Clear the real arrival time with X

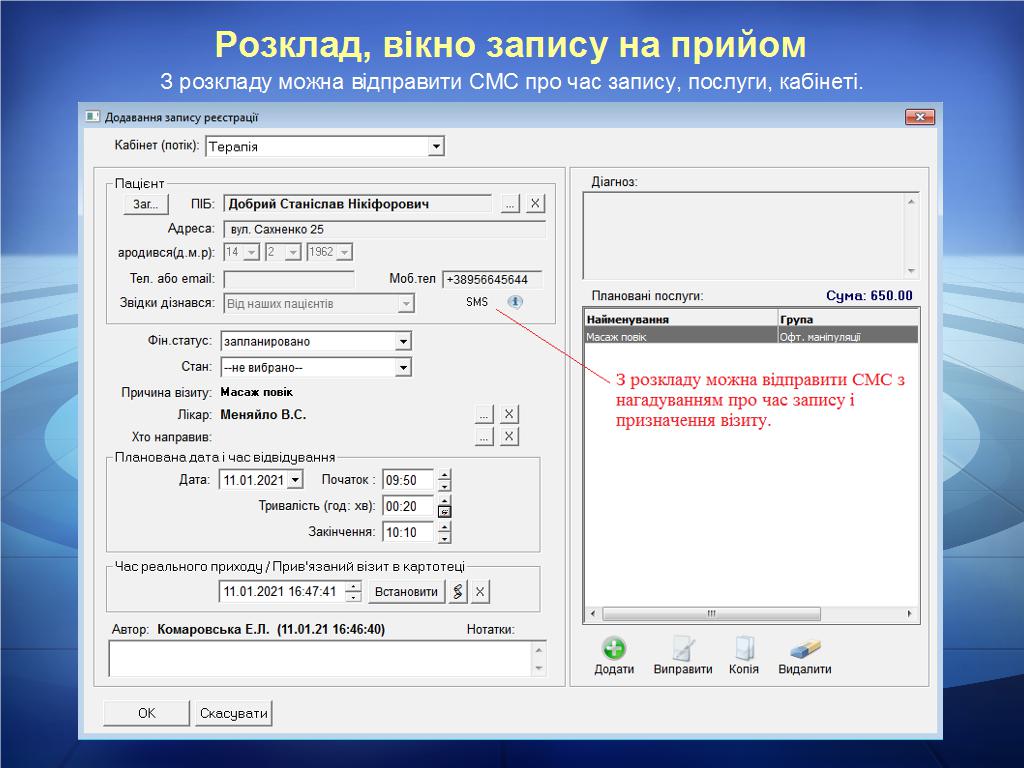click(480, 592)
